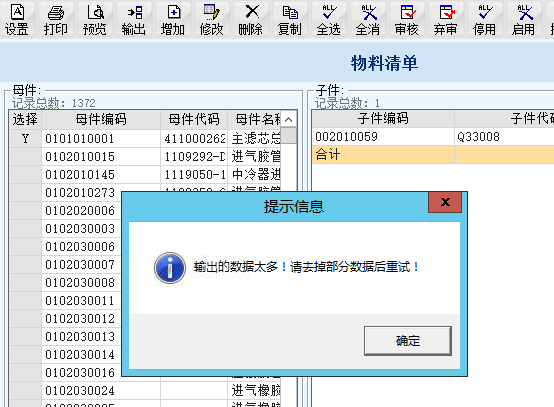Deselect all with 全消 button

coord(368,19)
